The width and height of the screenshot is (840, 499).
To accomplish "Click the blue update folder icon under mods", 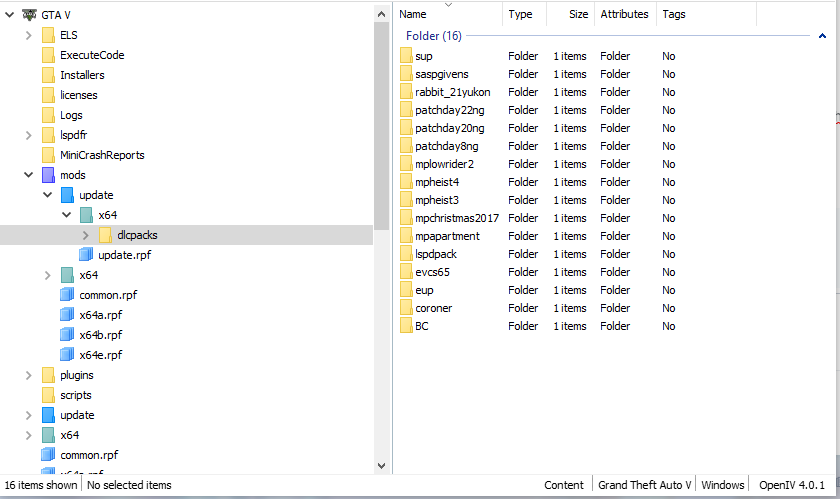I will coord(68,195).
